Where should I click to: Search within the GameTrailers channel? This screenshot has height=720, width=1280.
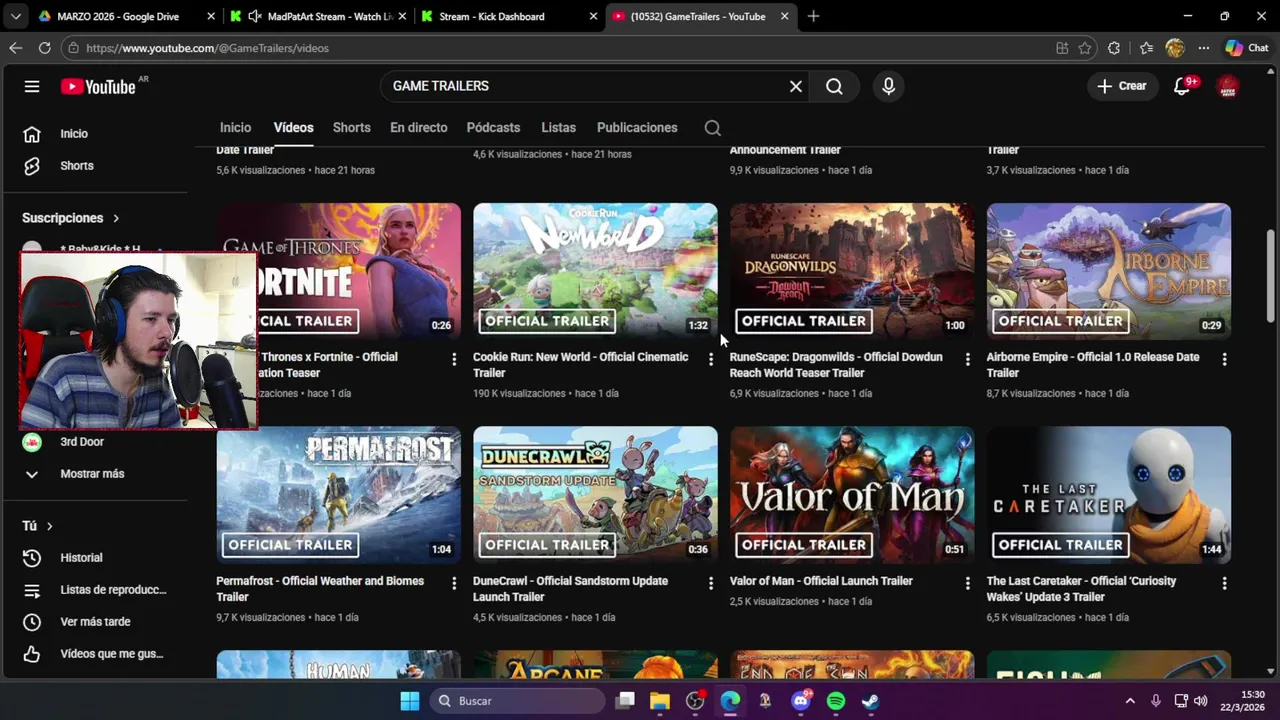[x=712, y=128]
